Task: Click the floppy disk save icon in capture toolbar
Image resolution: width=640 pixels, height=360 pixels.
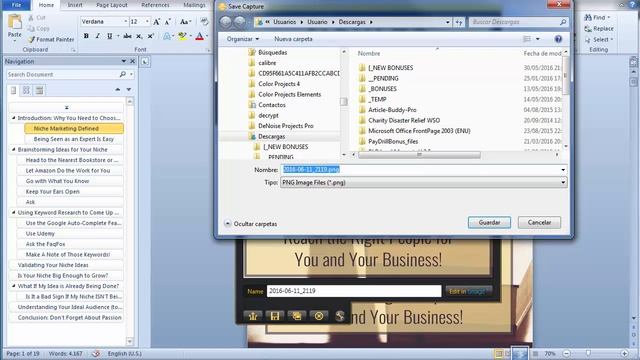Action: coord(275,316)
